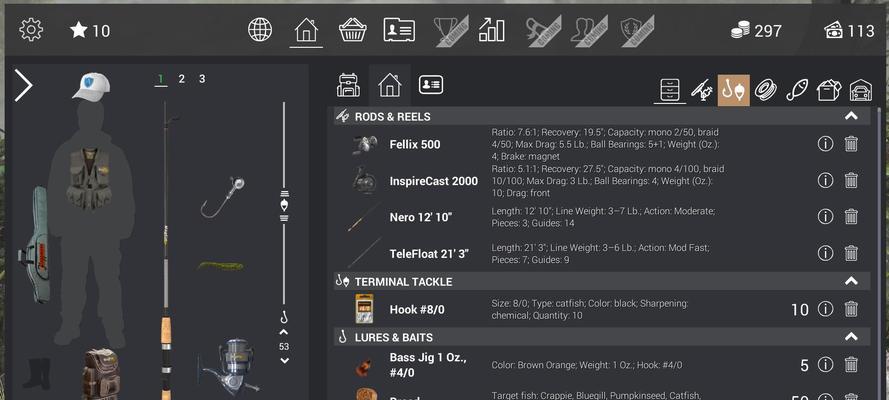
Task: Open the license card icon in top bar
Action: pyautogui.click(x=399, y=30)
